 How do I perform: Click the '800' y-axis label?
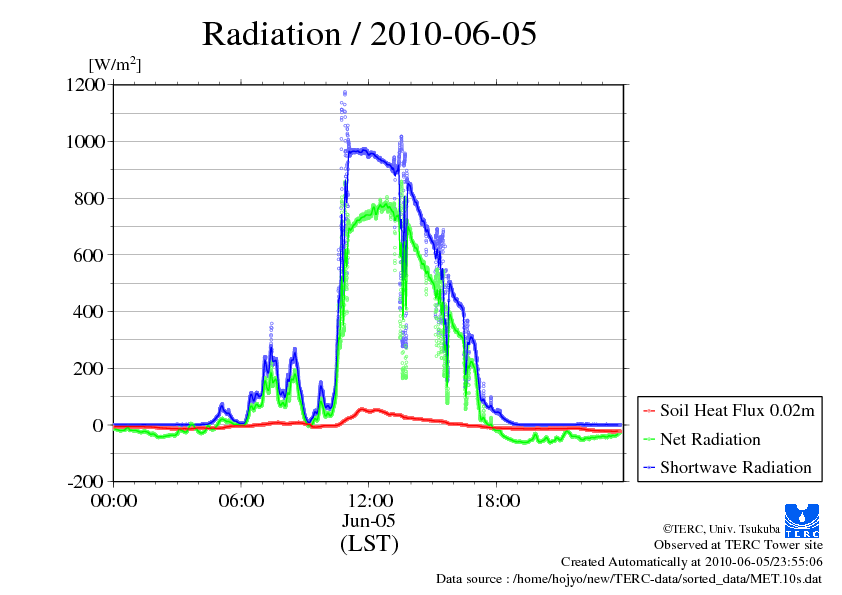(x=89, y=199)
